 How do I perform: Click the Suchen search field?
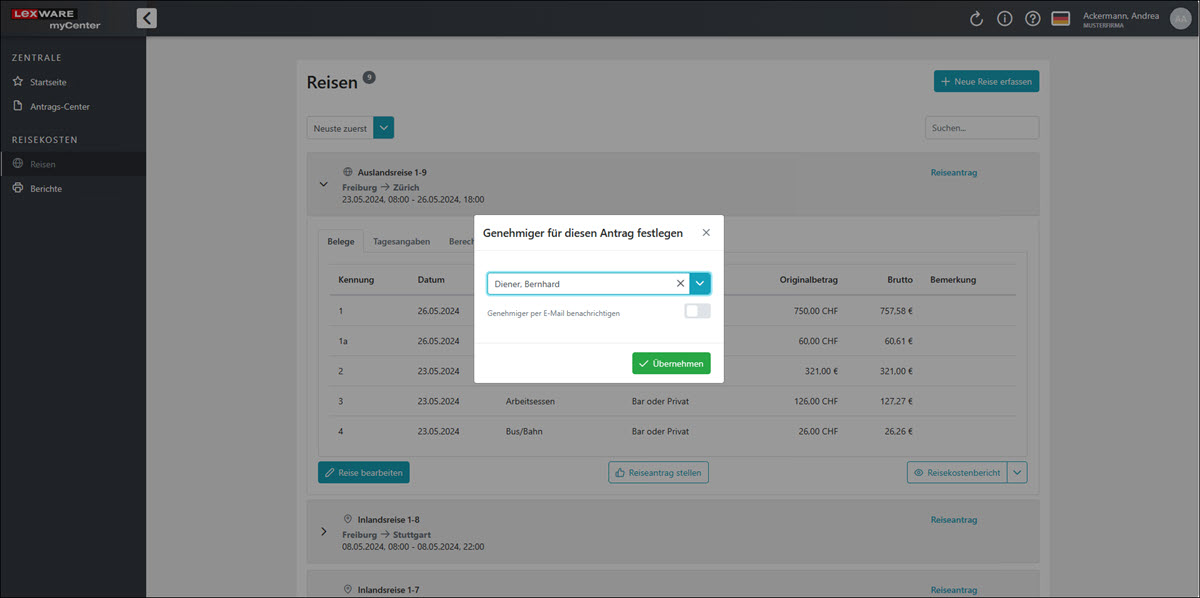[x=981, y=128]
